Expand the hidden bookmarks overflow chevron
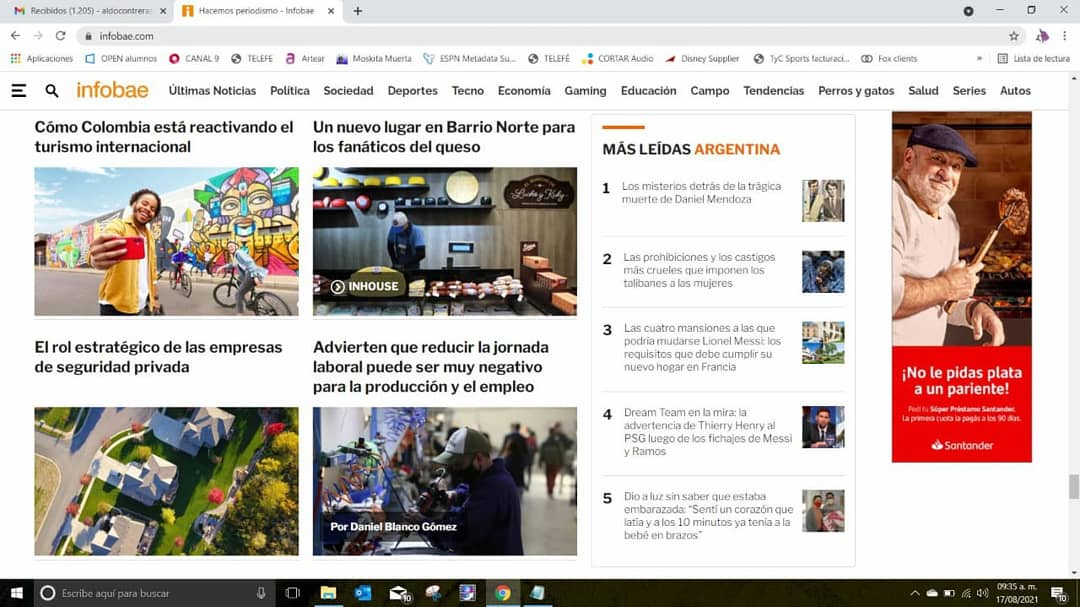The width and height of the screenshot is (1080, 607). [x=979, y=59]
